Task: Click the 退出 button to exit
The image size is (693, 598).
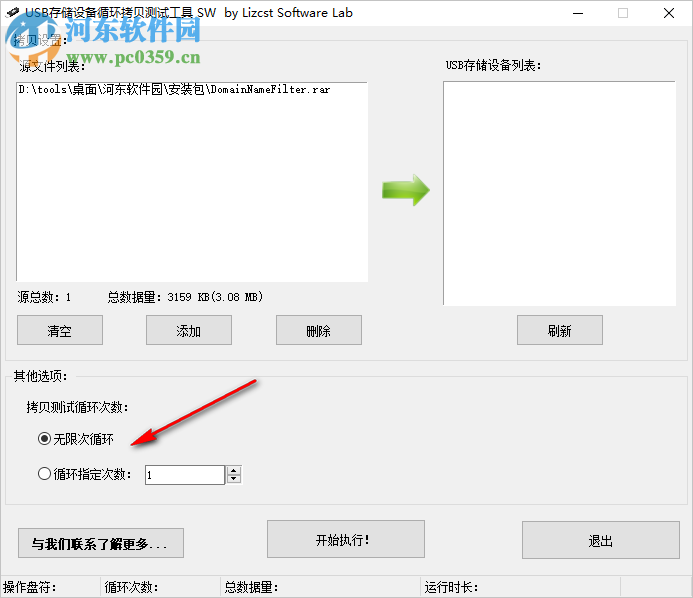Action: pyautogui.click(x=601, y=540)
